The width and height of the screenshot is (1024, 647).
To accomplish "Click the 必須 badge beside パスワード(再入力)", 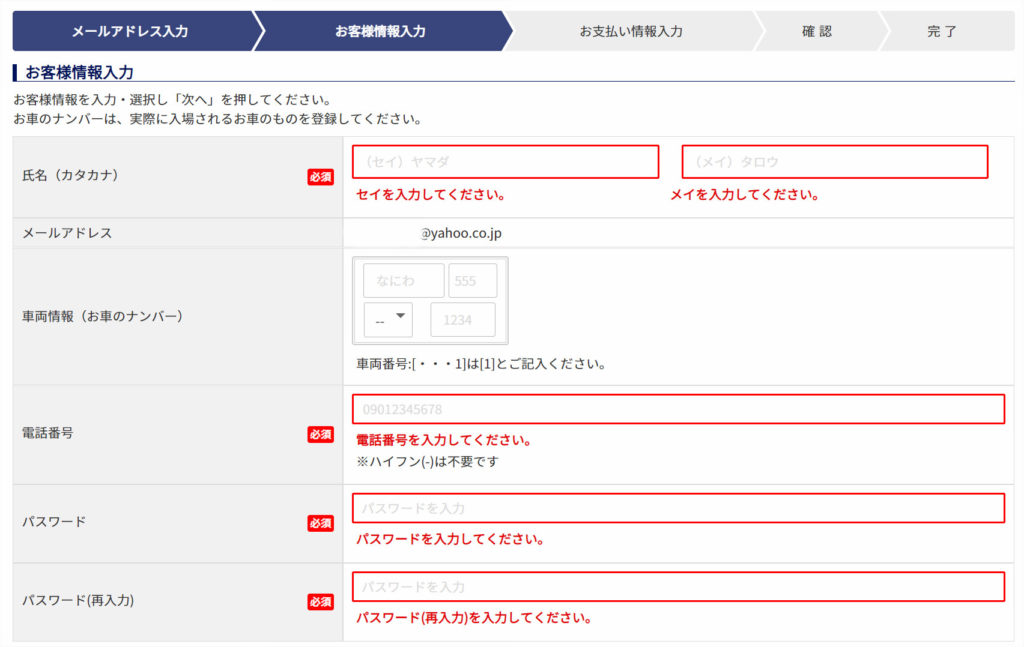I will [x=320, y=602].
